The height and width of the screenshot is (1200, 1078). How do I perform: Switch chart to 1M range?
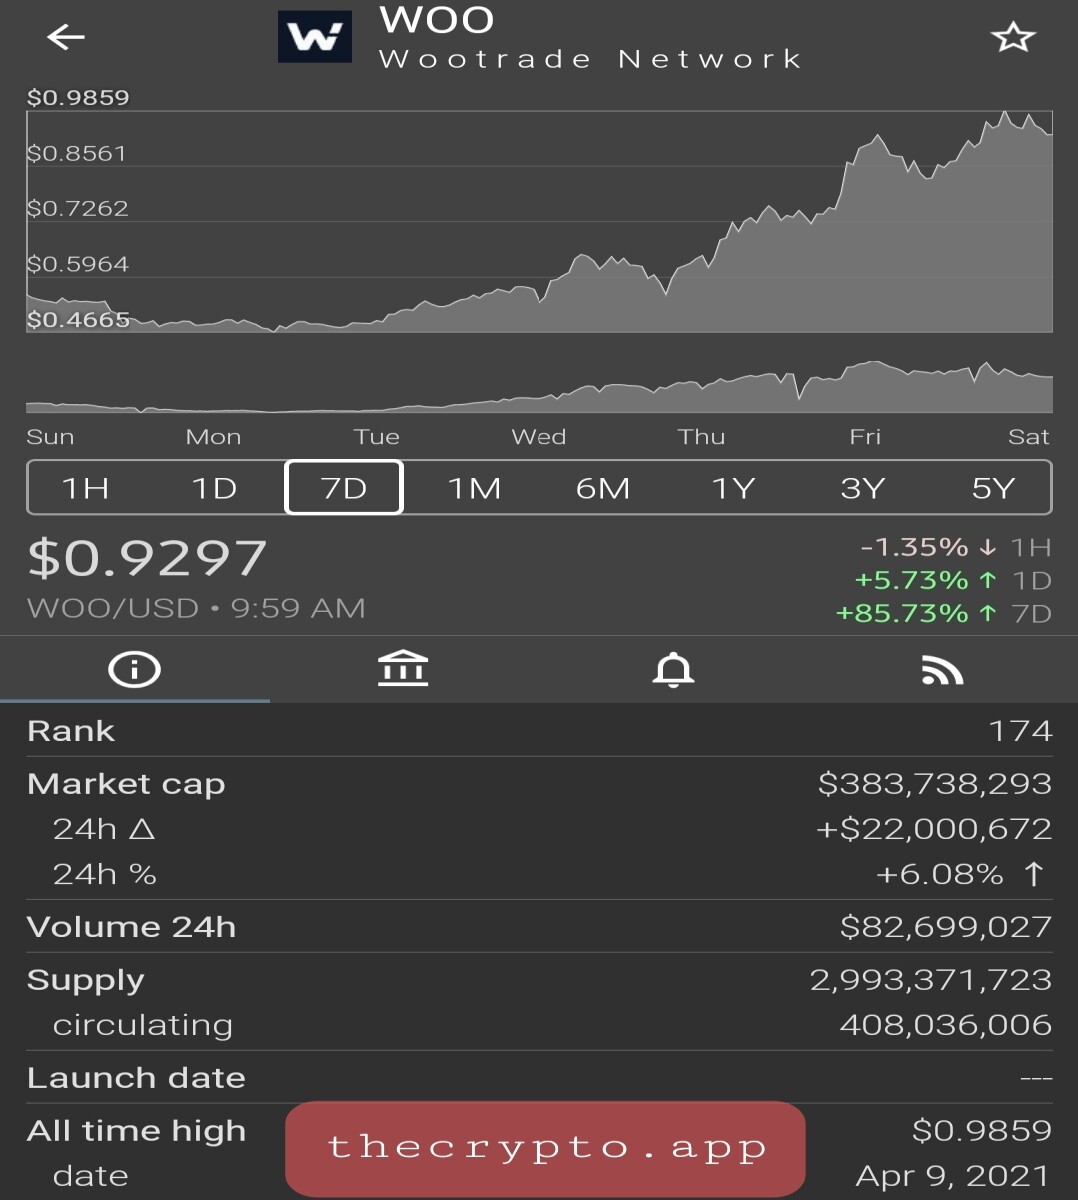(474, 488)
